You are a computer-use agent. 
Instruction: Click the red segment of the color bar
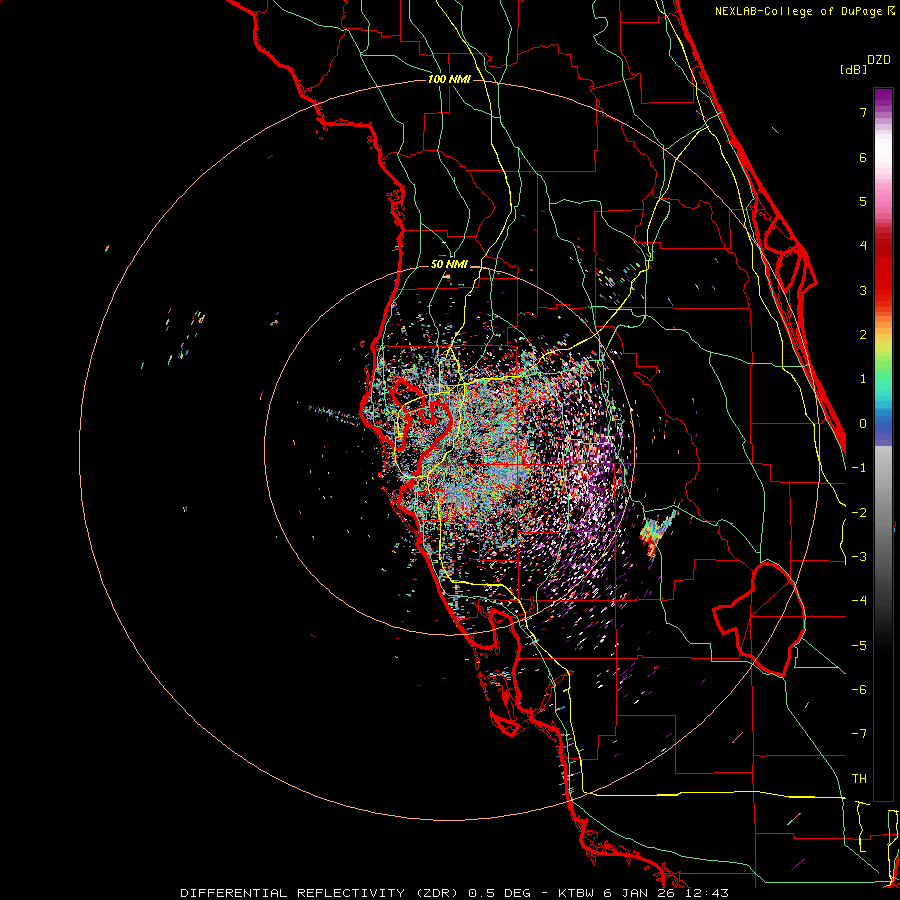pos(883,270)
